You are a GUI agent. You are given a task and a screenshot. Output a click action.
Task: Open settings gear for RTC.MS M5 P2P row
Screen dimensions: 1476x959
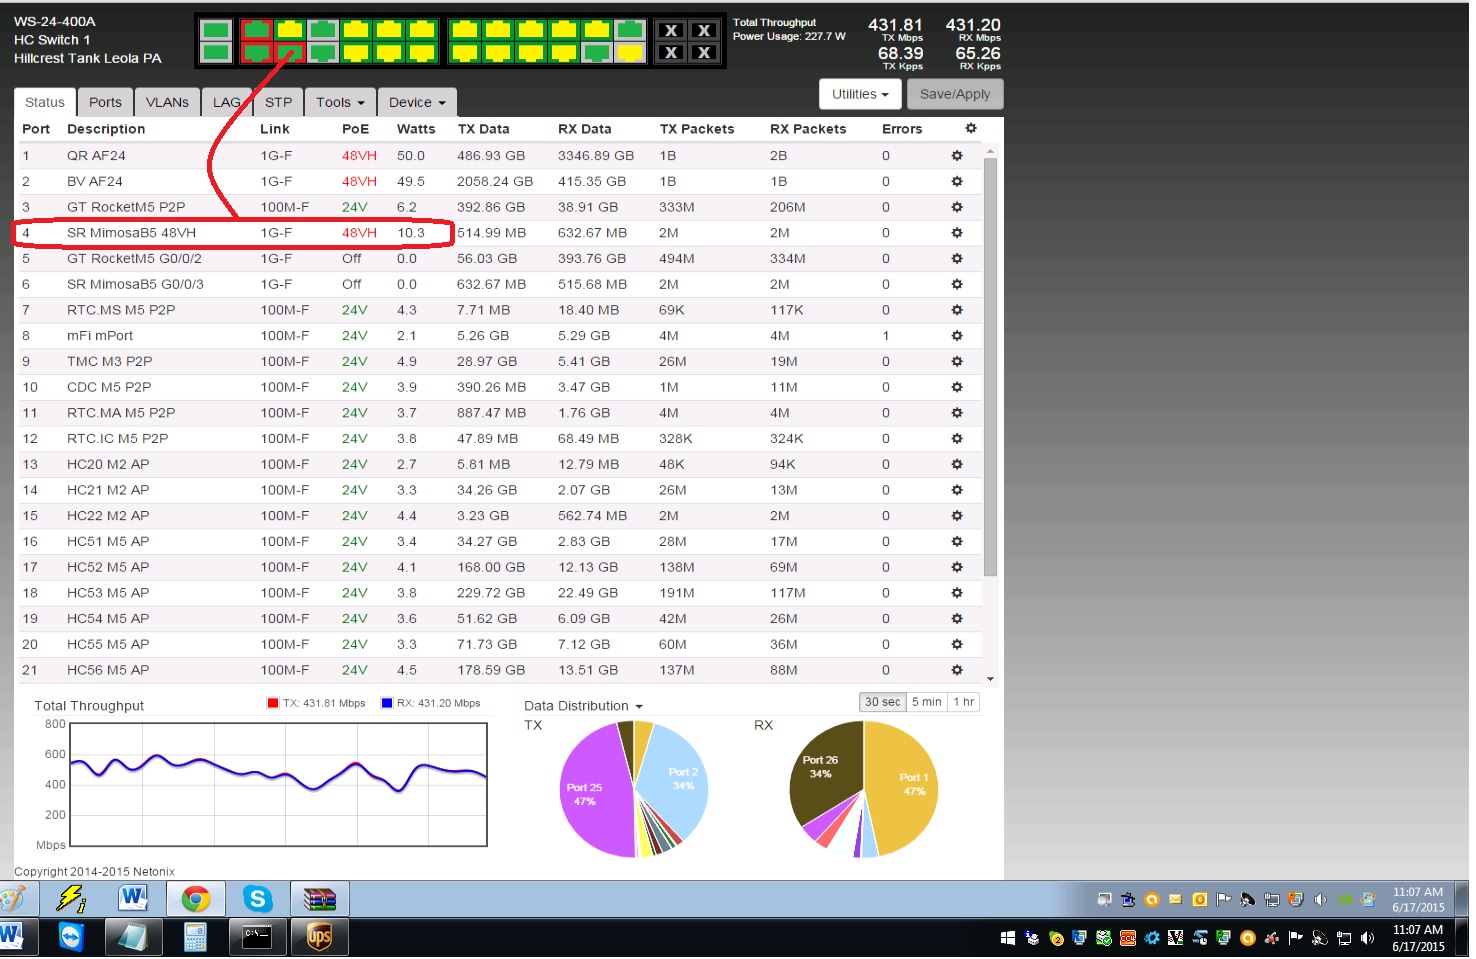tap(957, 310)
